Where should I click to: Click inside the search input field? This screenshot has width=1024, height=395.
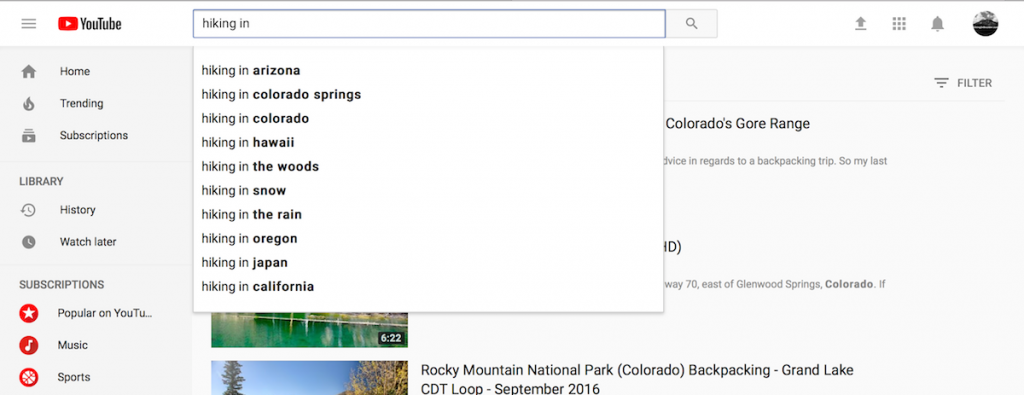coord(429,24)
